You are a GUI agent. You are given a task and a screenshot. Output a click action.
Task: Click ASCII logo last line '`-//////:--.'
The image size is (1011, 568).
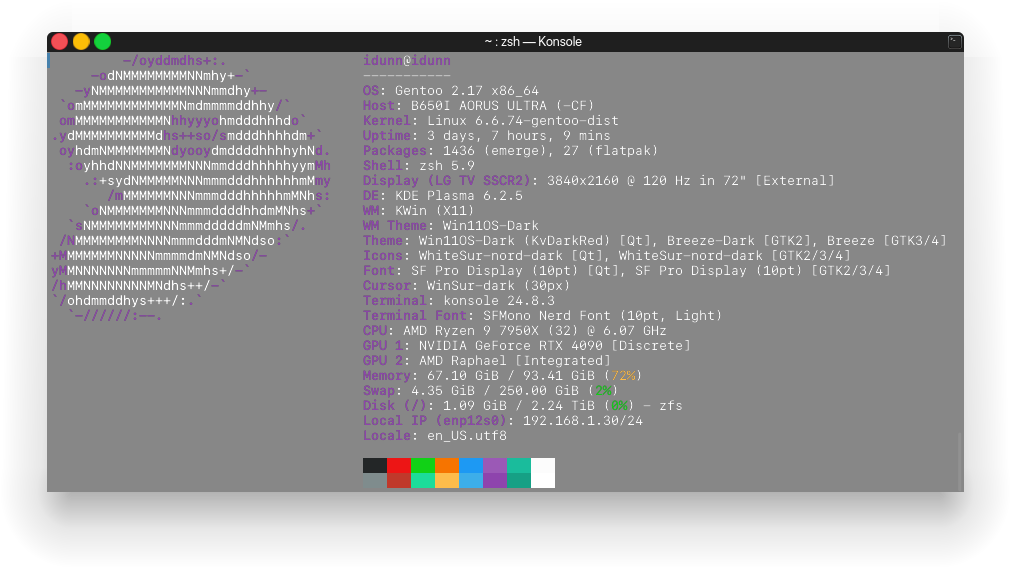[x=115, y=316]
